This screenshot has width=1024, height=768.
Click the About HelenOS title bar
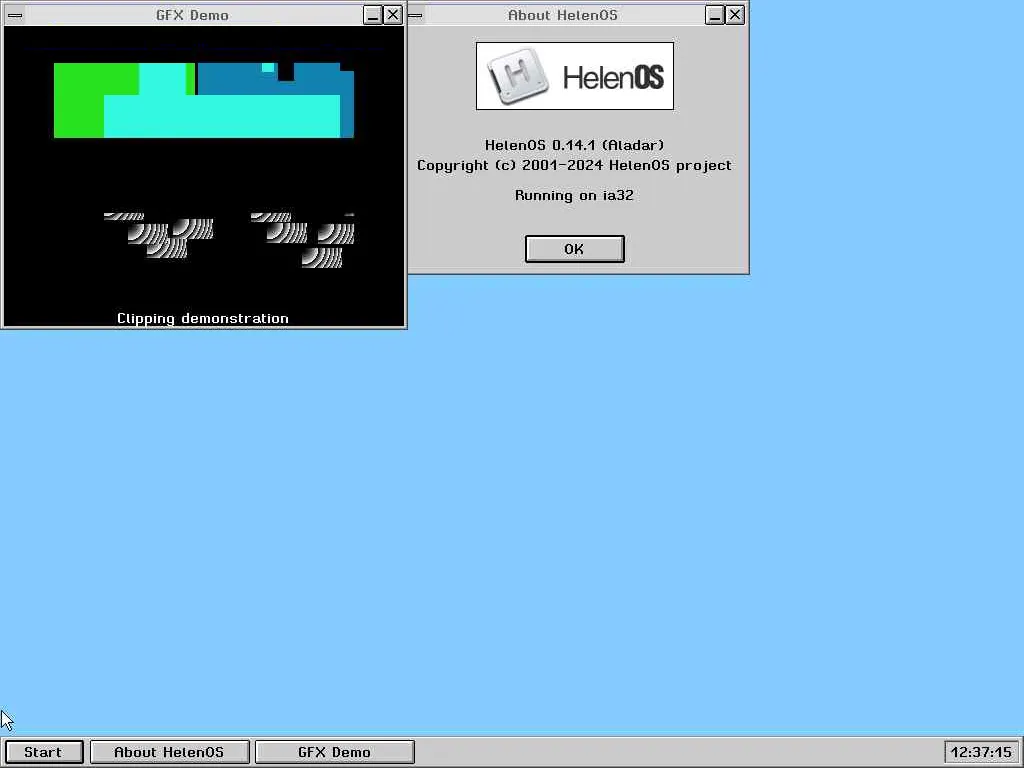(563, 15)
